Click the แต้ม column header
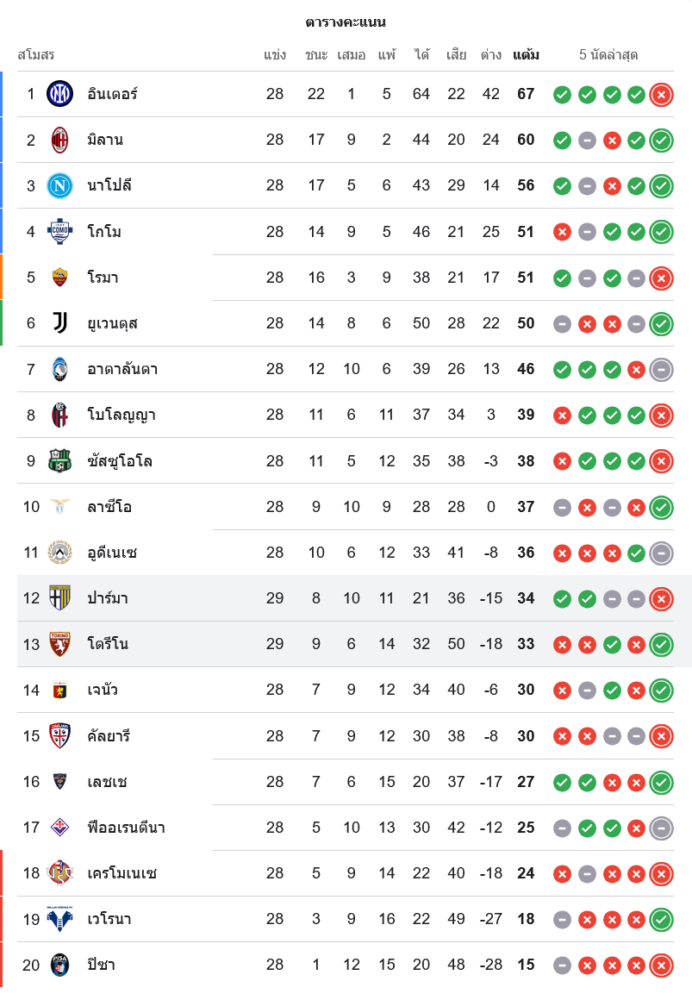Screen dimensions: 692x1000 [526, 55]
